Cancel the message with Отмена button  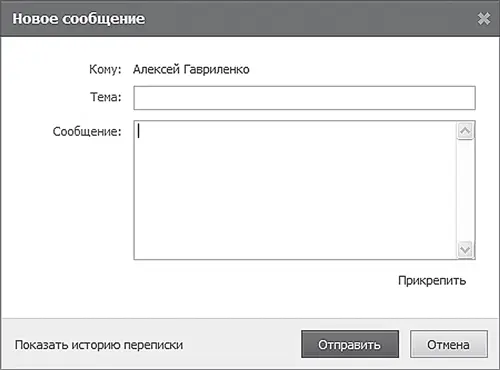point(449,344)
